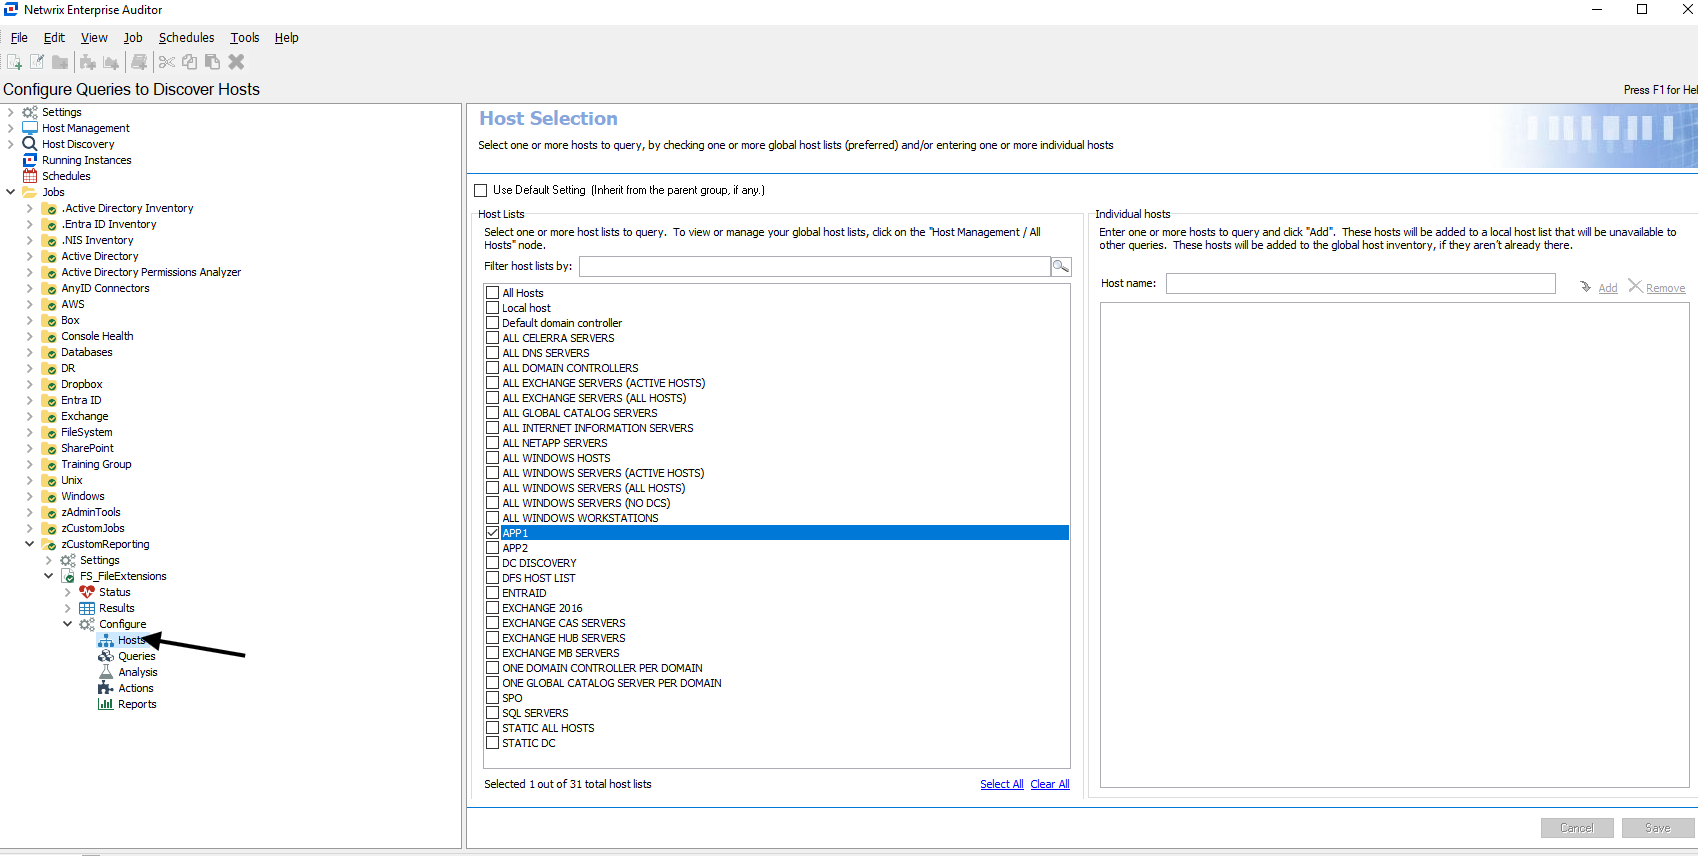Open the Queries node icon
The width and height of the screenshot is (1698, 856).
coord(106,656)
